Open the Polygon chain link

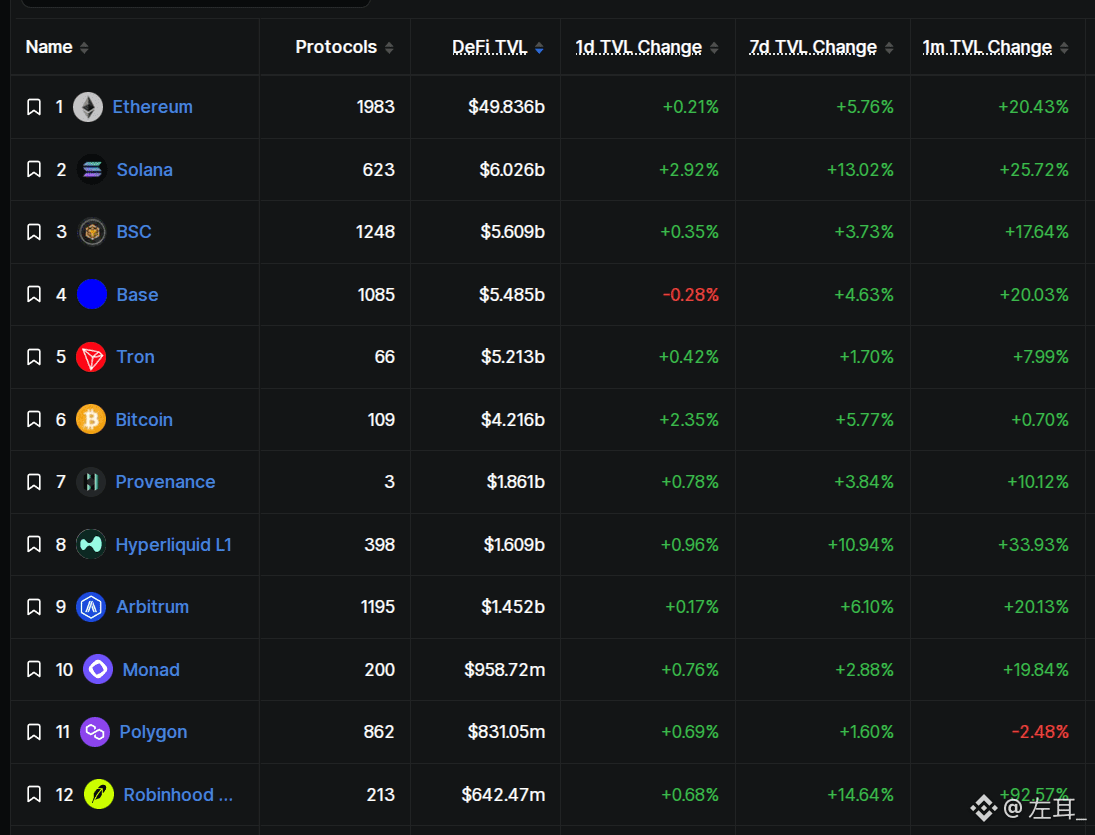click(153, 732)
